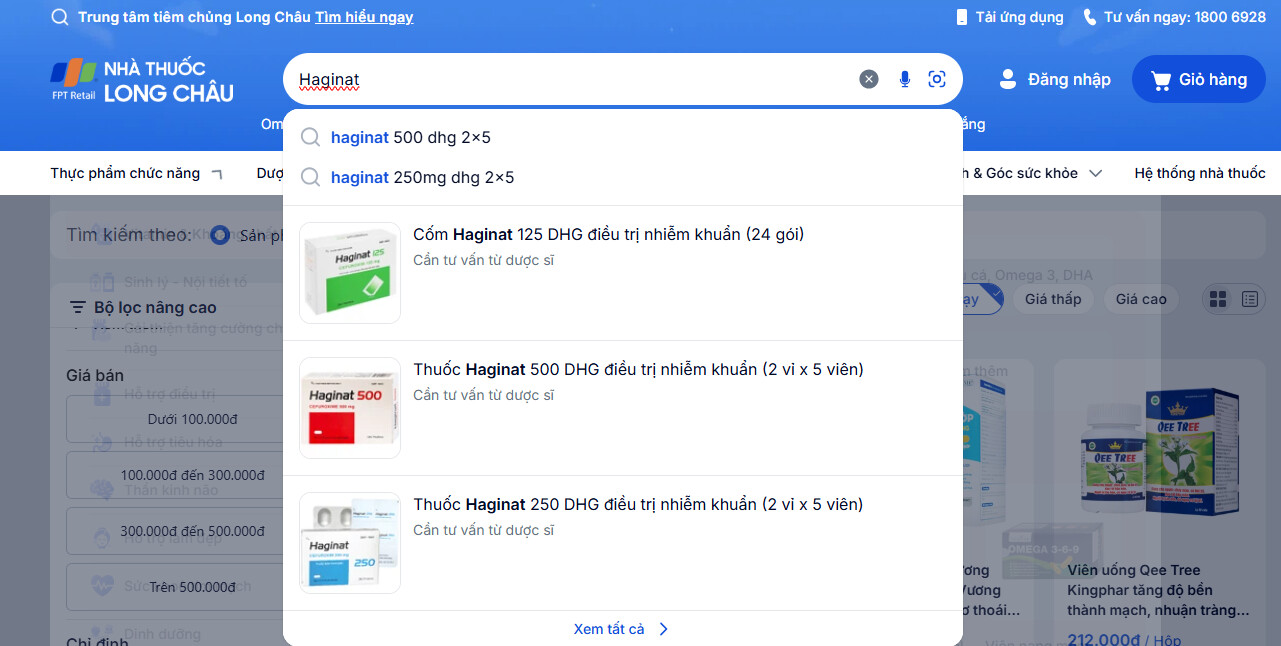Click Tải ứng dụng link
Viewport: 1281px width, 646px height.
[1019, 17]
